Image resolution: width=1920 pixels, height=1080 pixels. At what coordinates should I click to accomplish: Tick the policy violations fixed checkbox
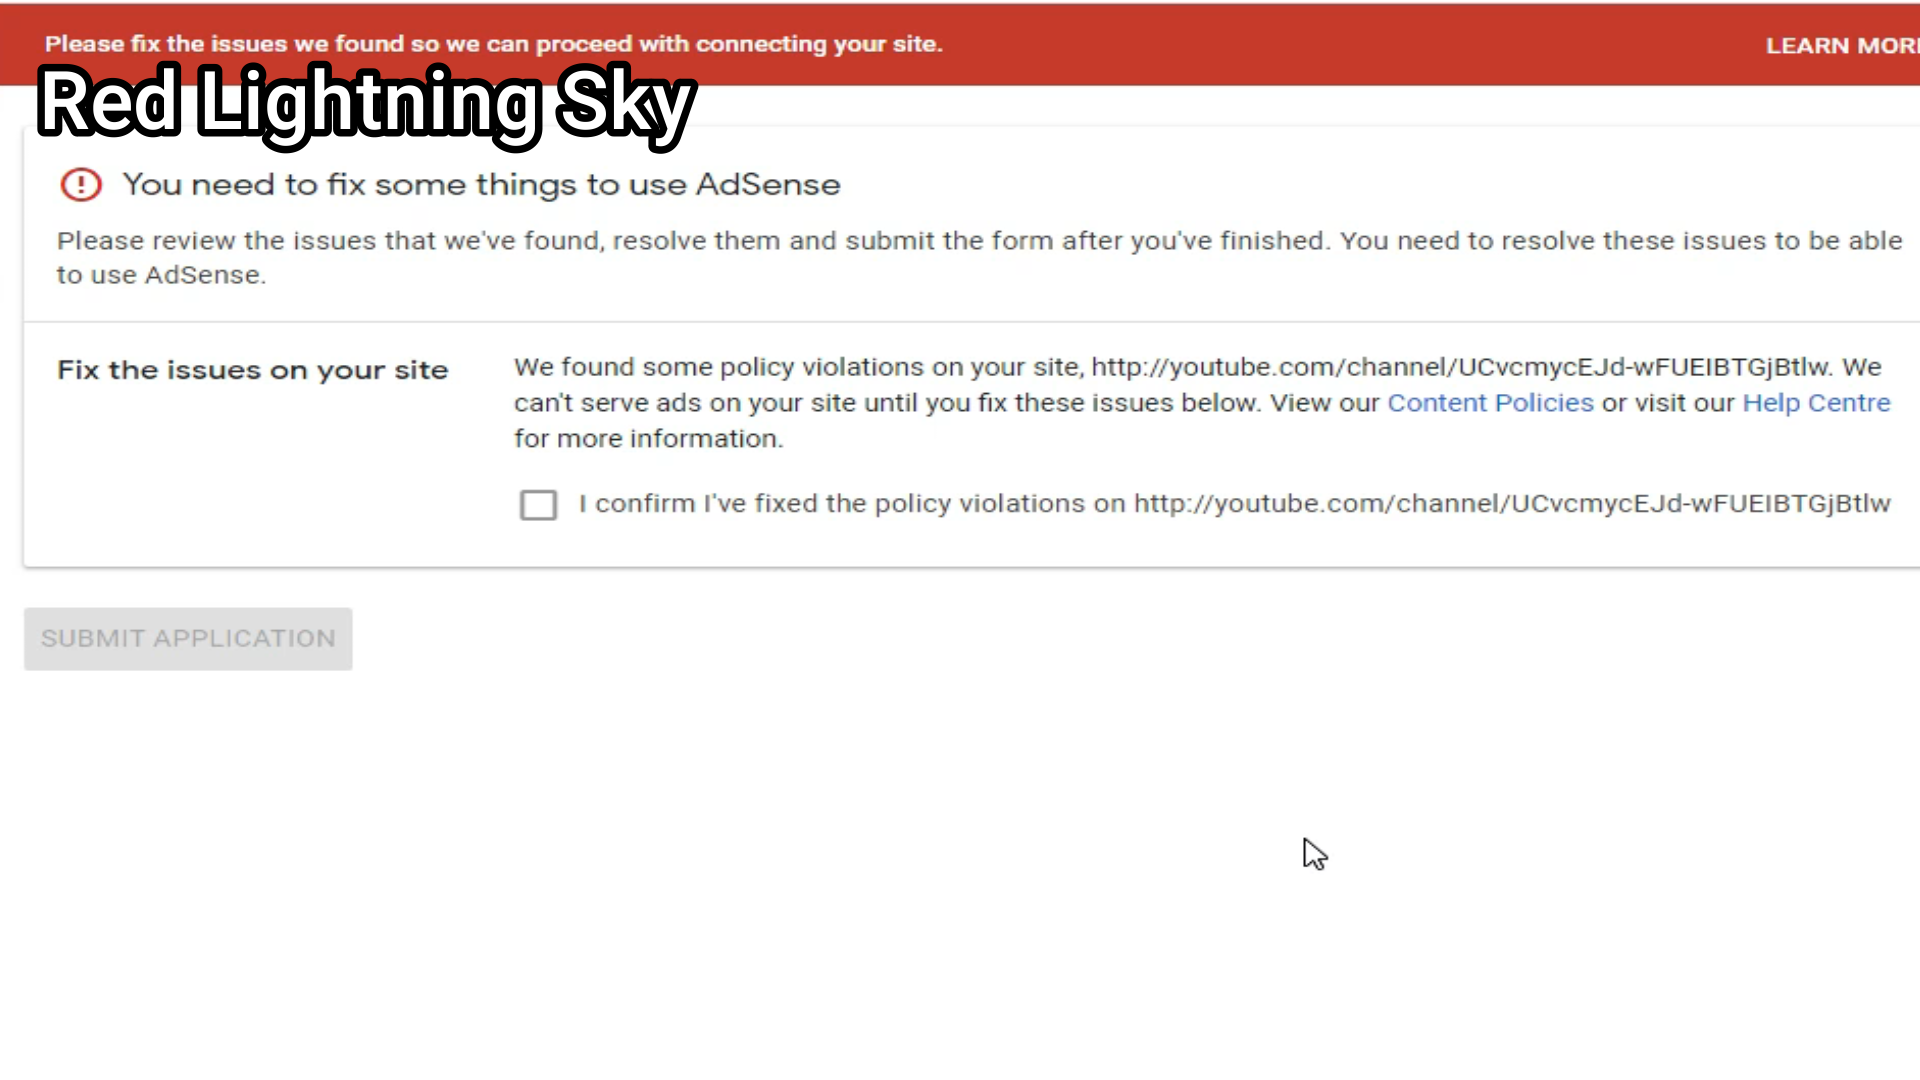pos(538,505)
